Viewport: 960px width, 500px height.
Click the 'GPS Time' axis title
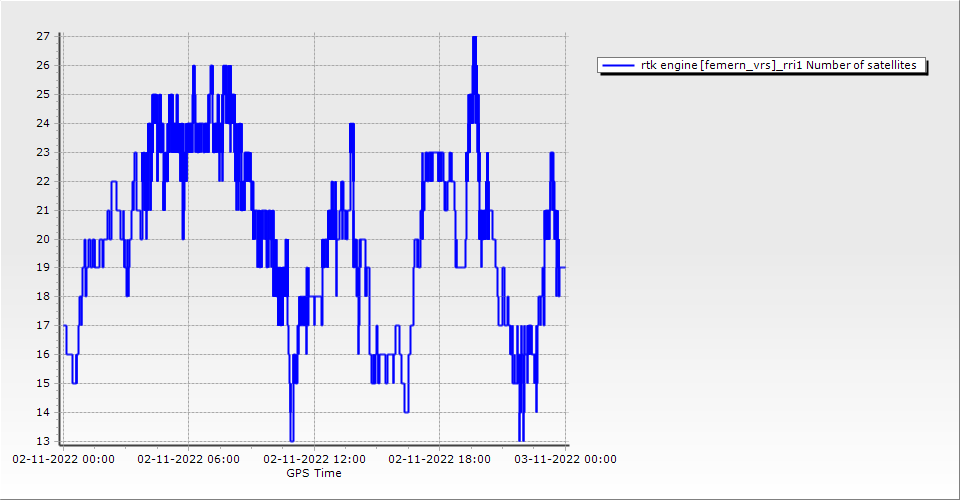click(313, 473)
